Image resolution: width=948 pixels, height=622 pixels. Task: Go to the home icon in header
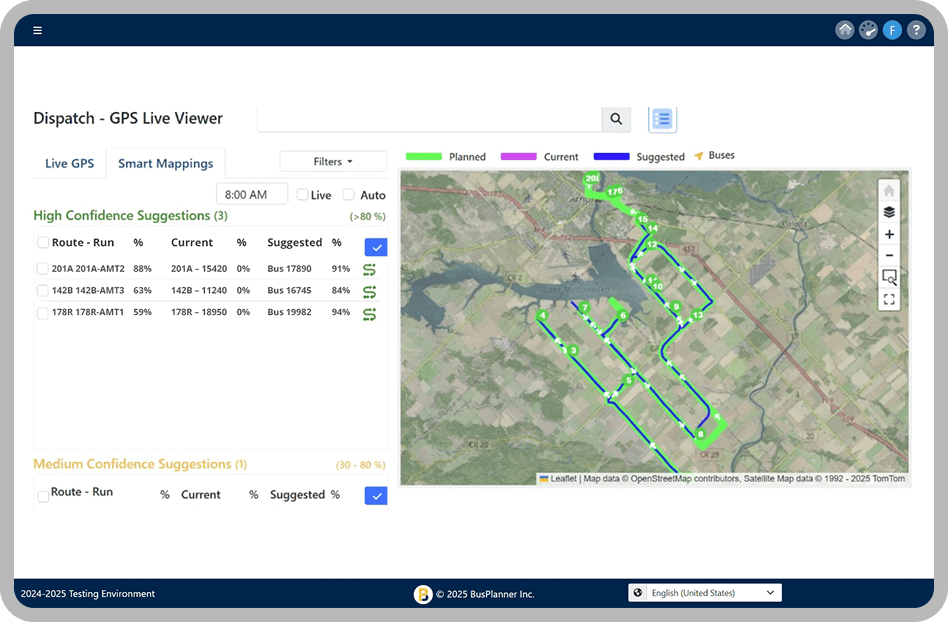(x=845, y=30)
